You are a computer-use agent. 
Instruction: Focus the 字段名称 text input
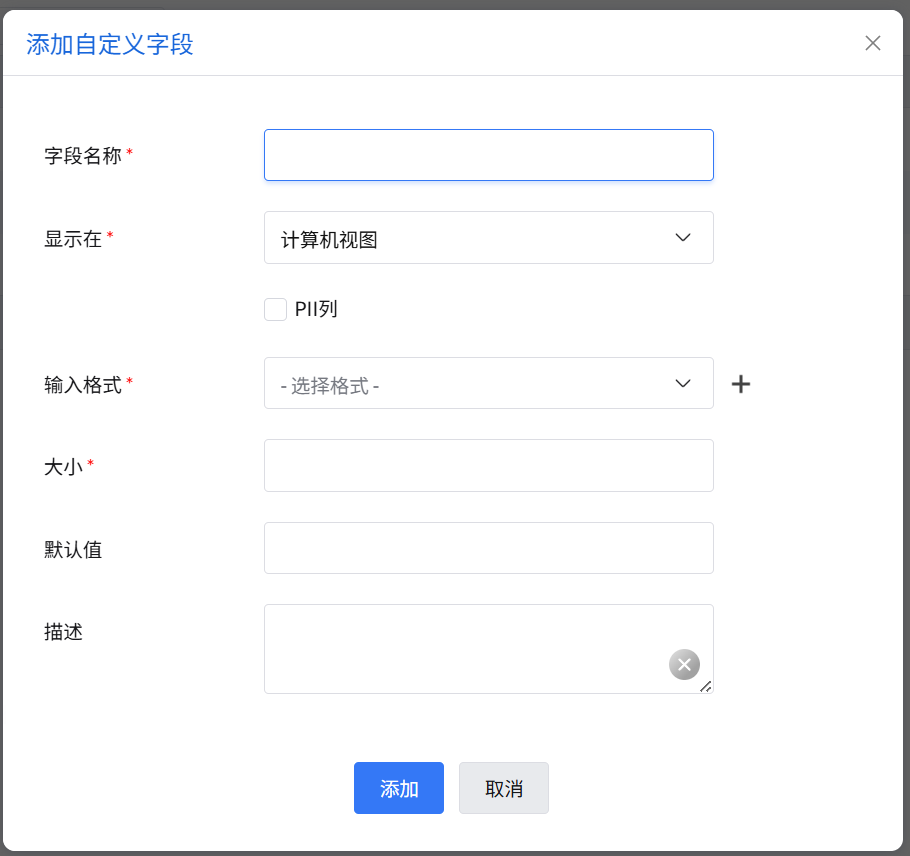pos(488,155)
